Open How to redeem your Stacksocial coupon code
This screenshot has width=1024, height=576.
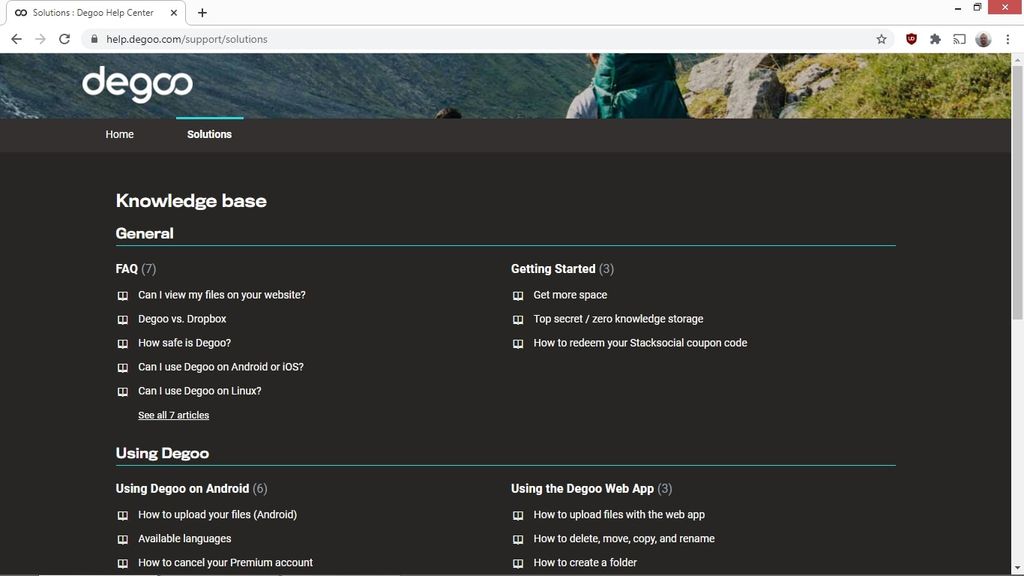click(640, 342)
